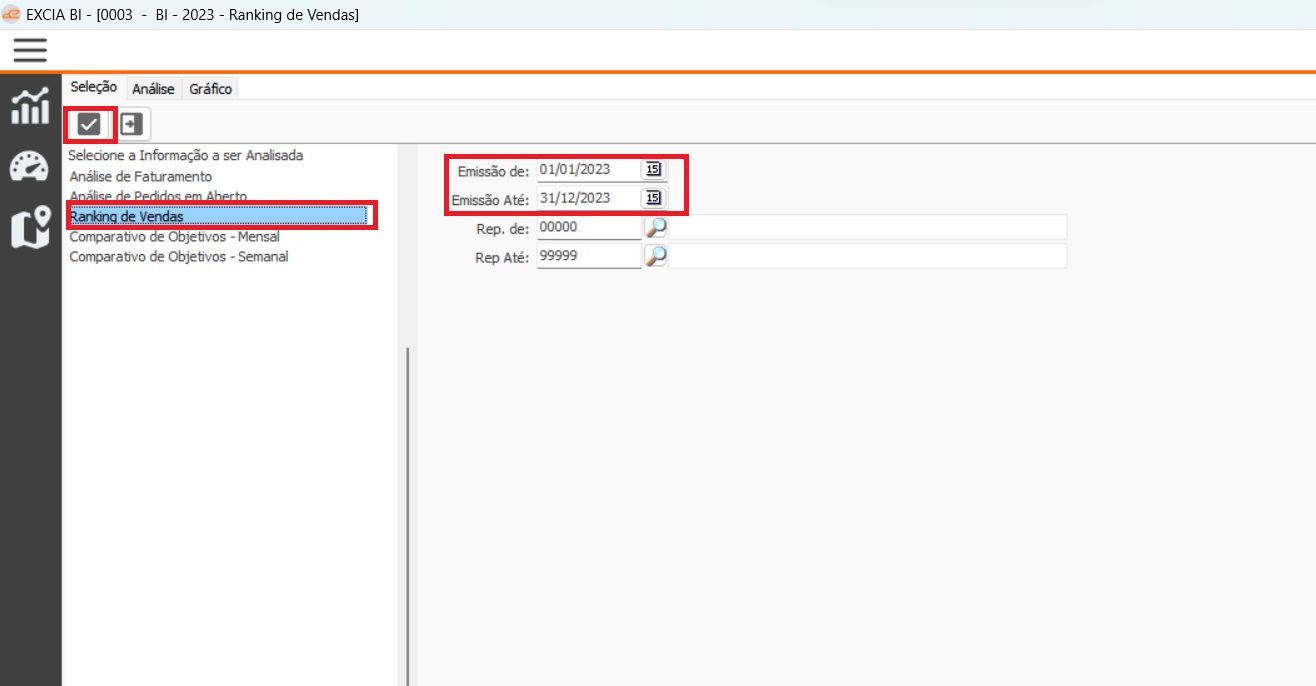The height and width of the screenshot is (686, 1316).
Task: Open the map location sidebar icon
Action: 30,227
